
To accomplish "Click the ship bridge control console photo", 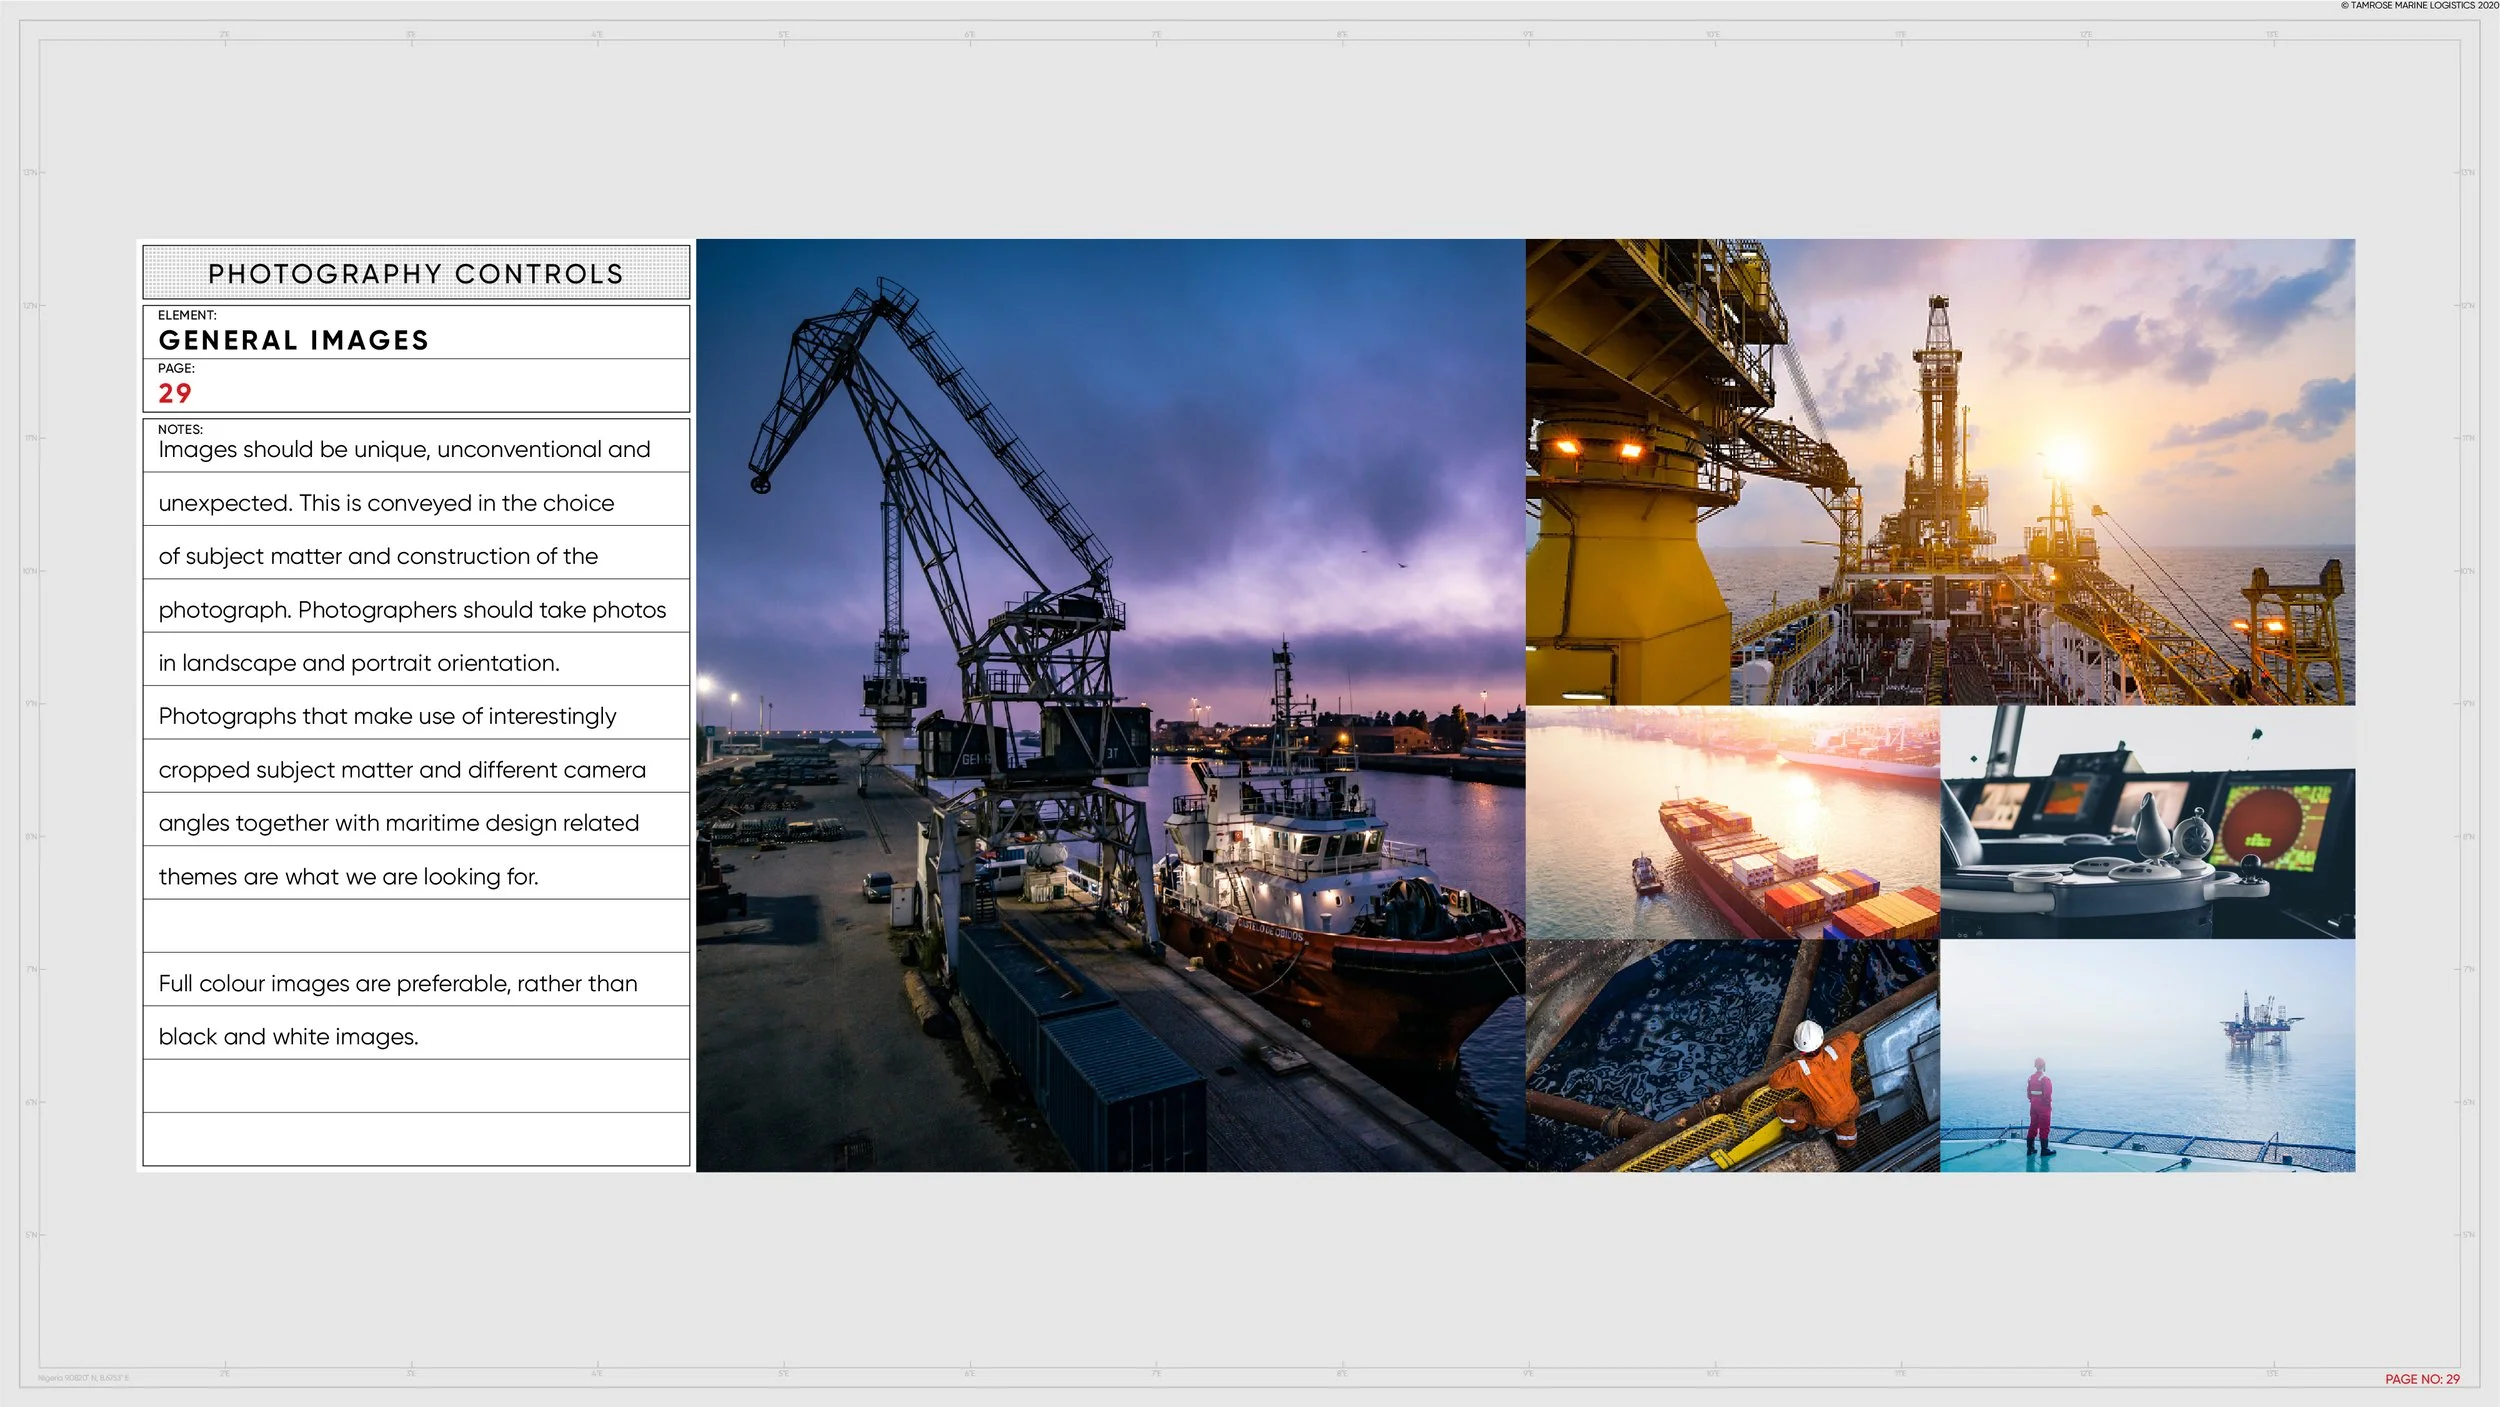I will point(2147,822).
